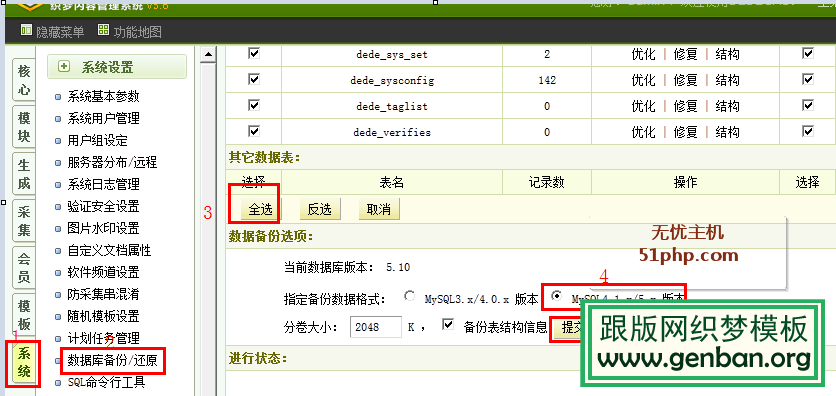Click dede_taglist table name cell

pos(392,106)
